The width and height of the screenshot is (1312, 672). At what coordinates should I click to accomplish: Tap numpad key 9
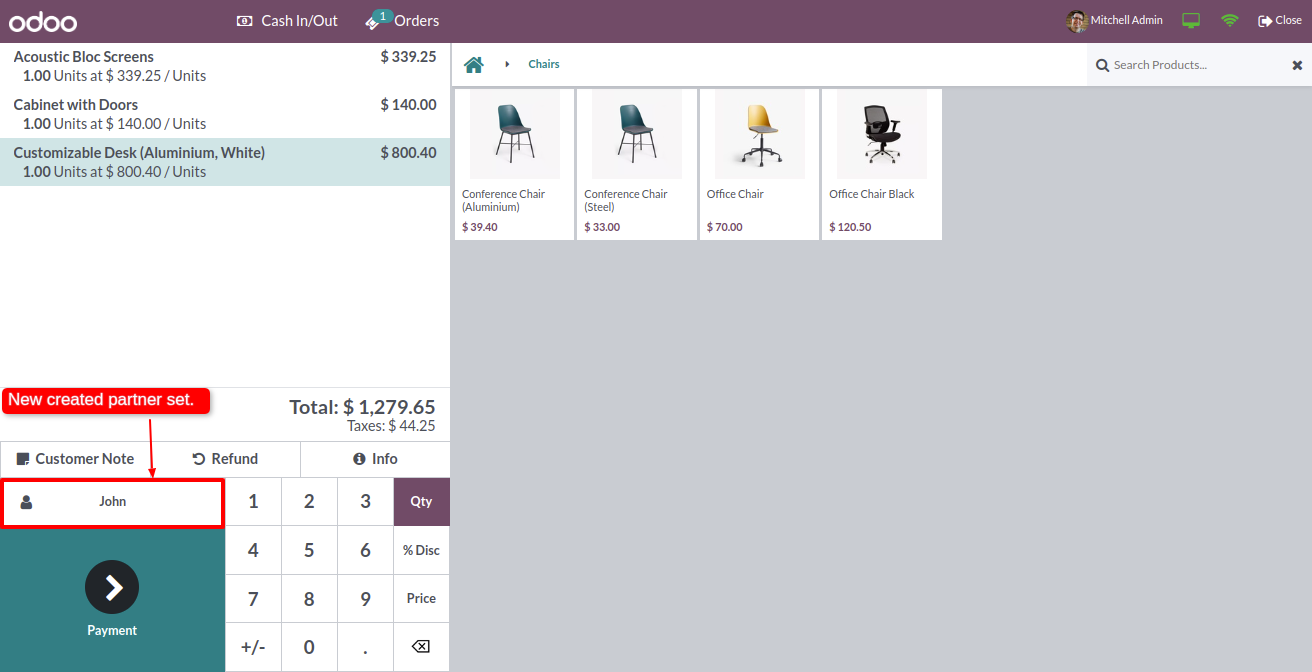(x=365, y=599)
